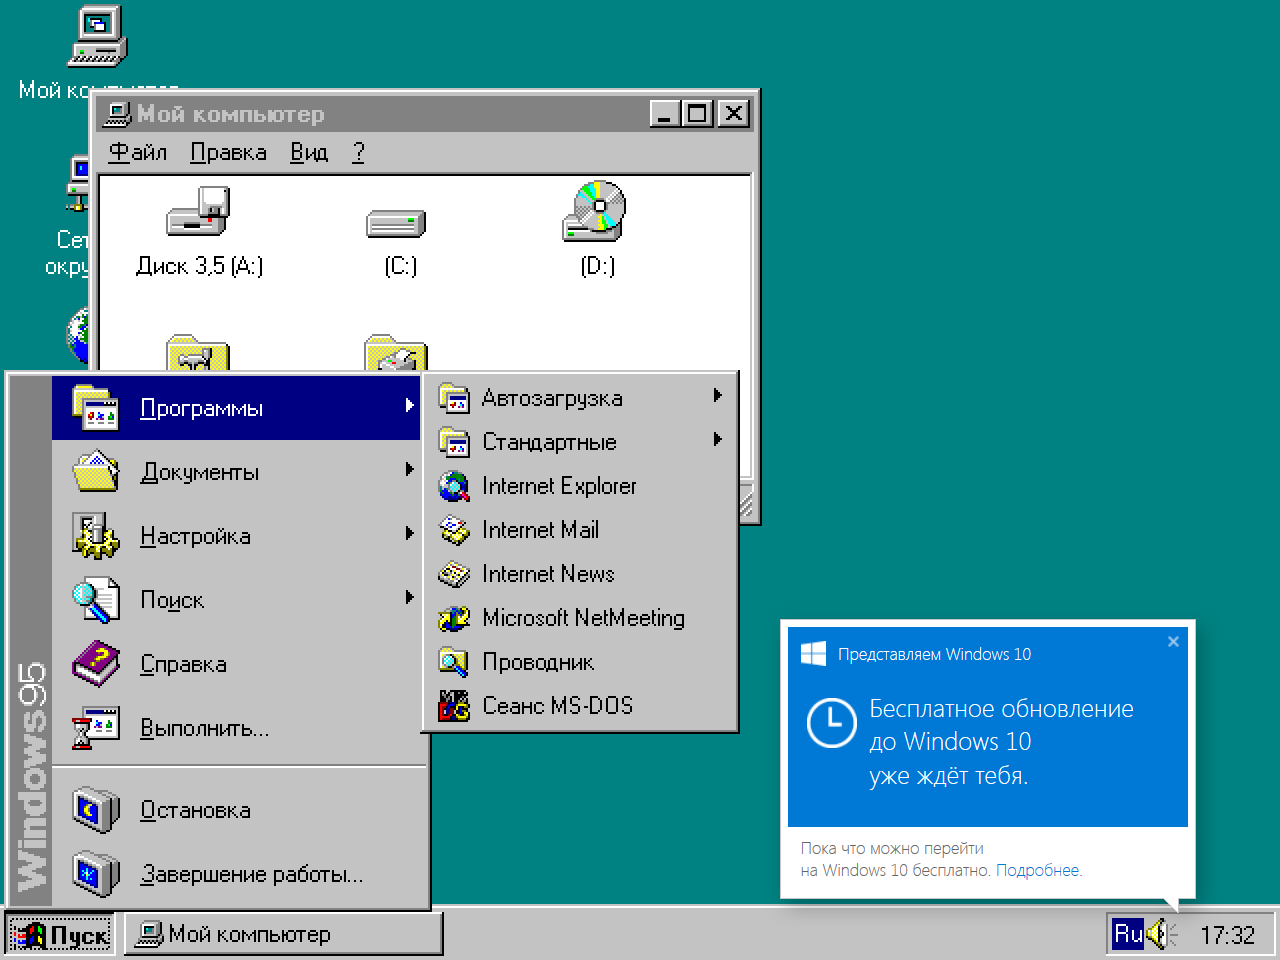This screenshot has height=960, width=1280.
Task: Click the Internet News label
Action: click(x=548, y=574)
